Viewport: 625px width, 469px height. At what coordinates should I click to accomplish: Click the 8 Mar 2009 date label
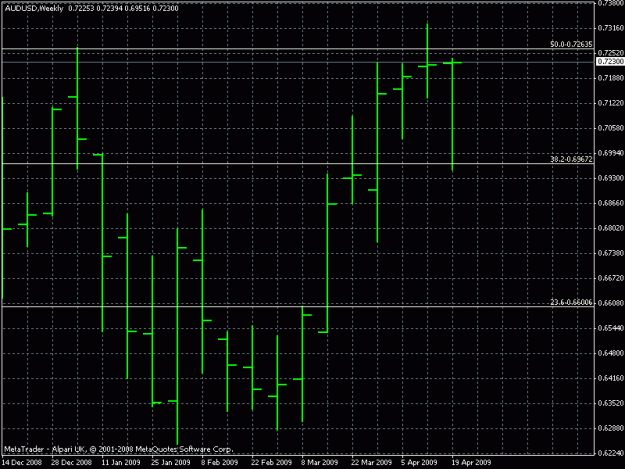[320, 462]
